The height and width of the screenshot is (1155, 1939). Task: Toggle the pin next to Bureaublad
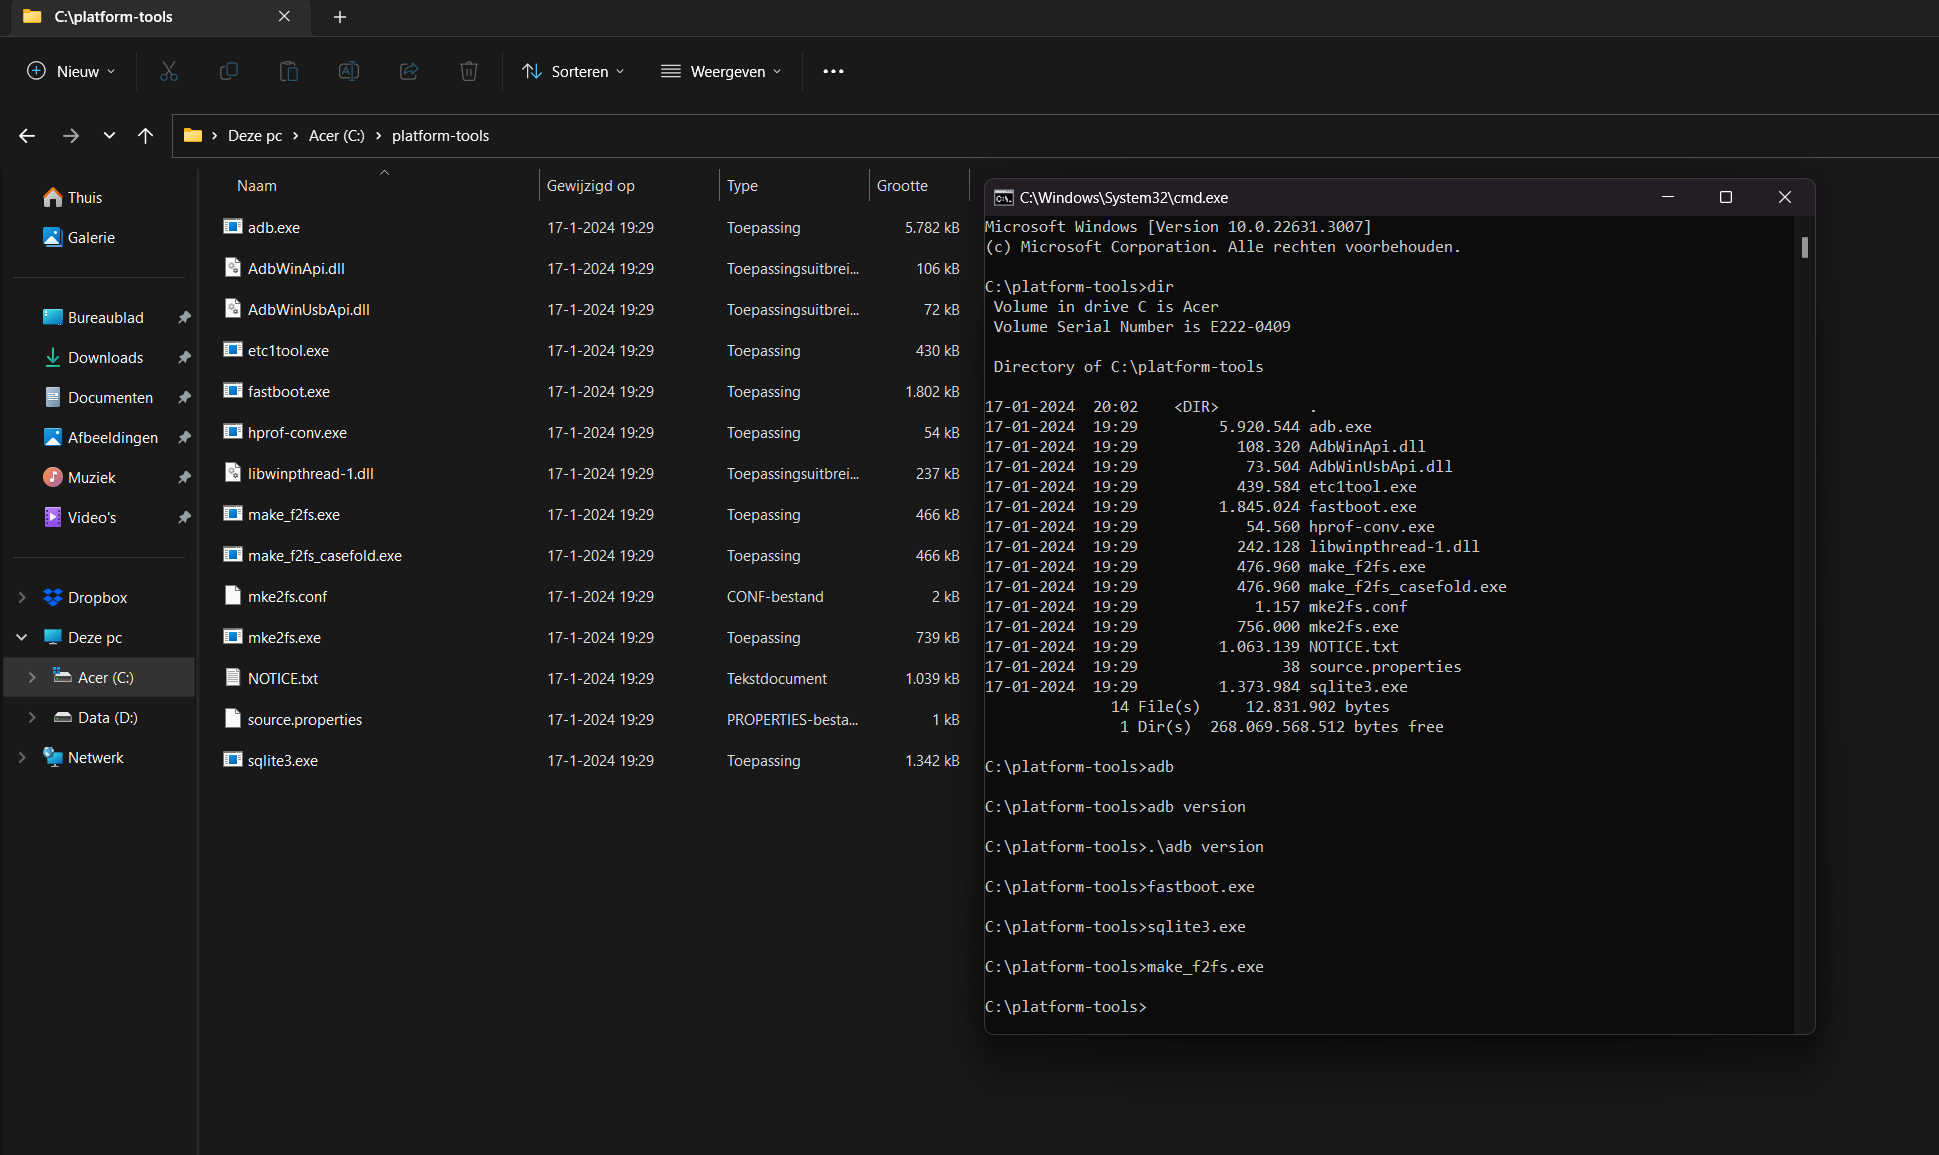[x=184, y=318]
